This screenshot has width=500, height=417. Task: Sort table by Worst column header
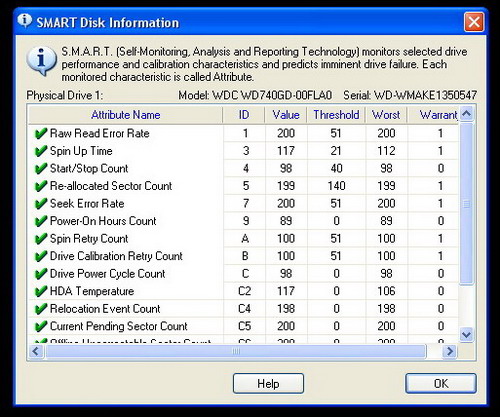tap(386, 115)
